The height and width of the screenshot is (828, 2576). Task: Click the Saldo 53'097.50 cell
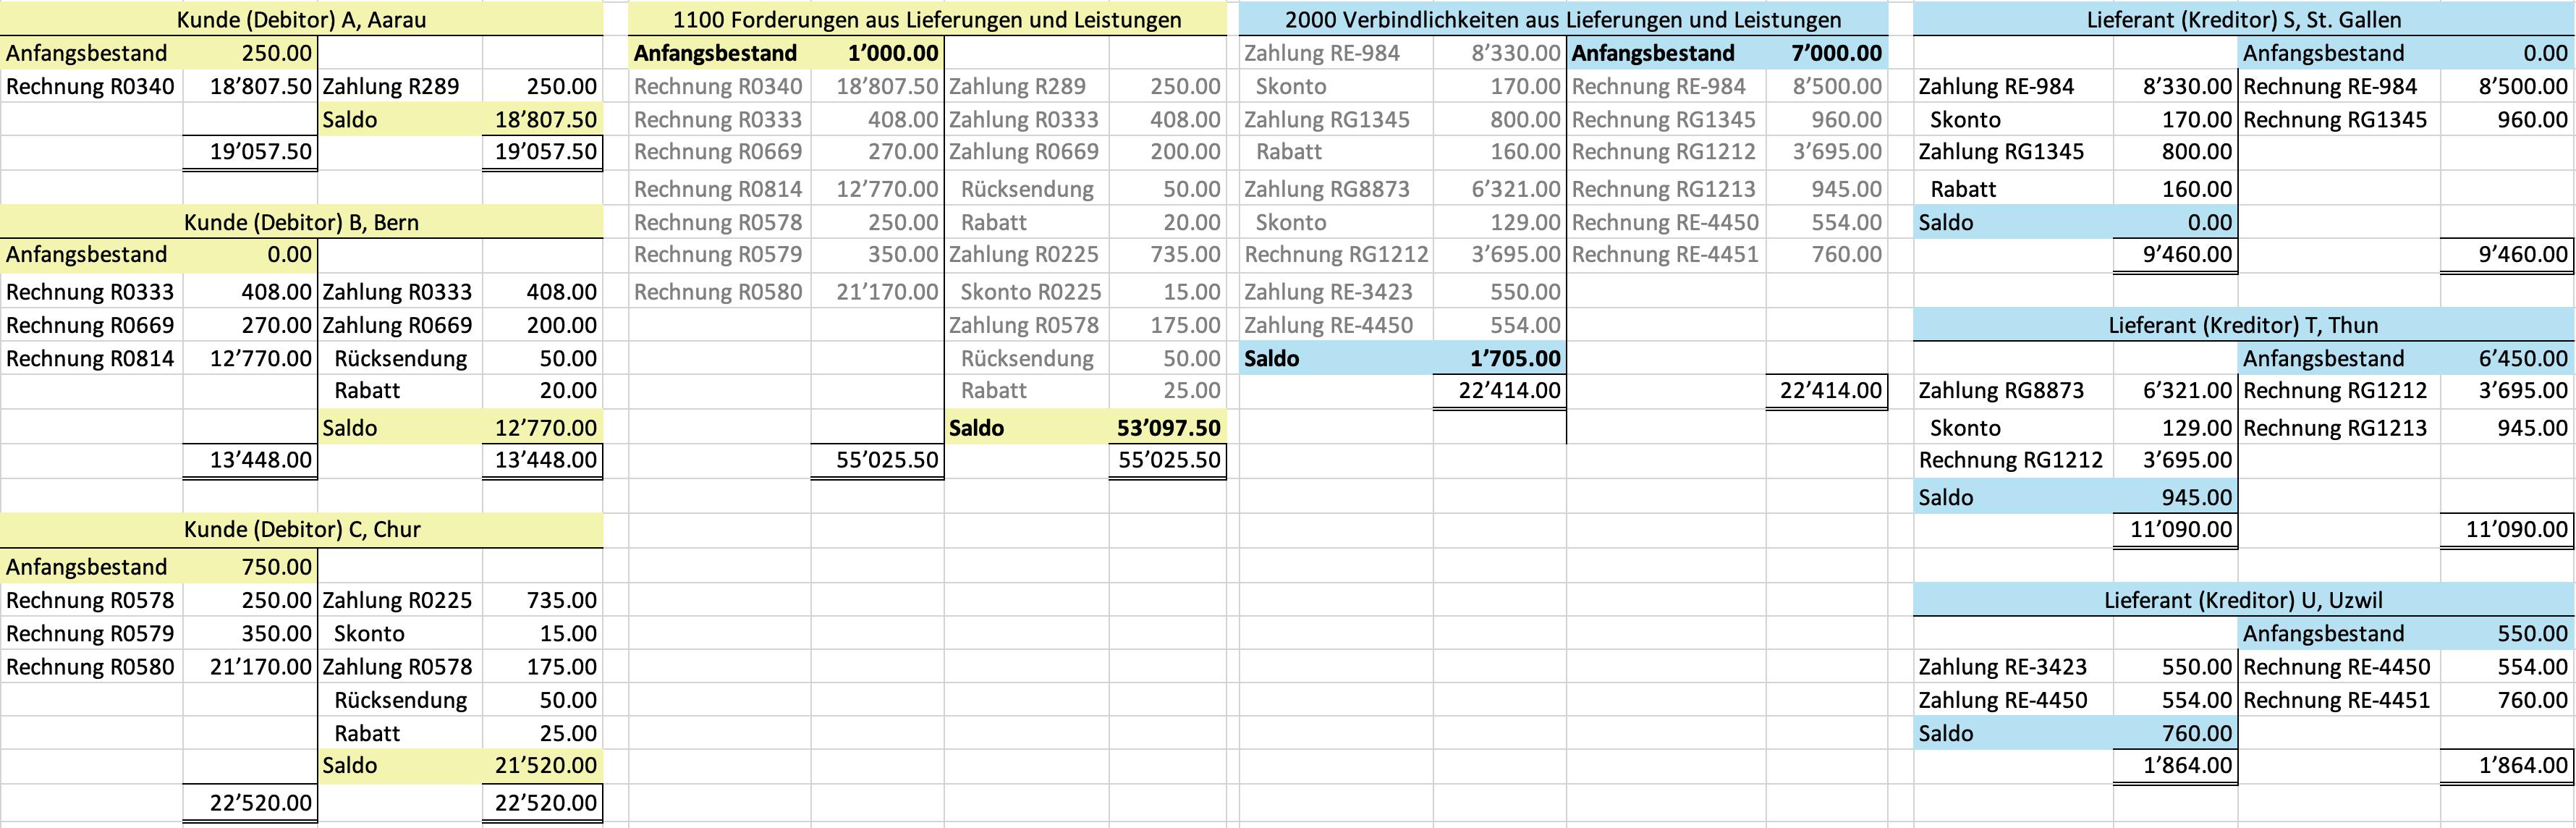pyautogui.click(x=1168, y=428)
